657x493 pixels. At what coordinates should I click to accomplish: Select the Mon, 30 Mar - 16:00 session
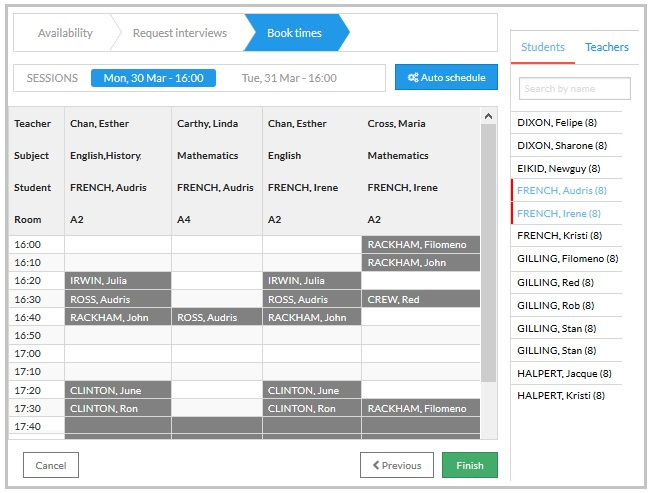pos(153,78)
